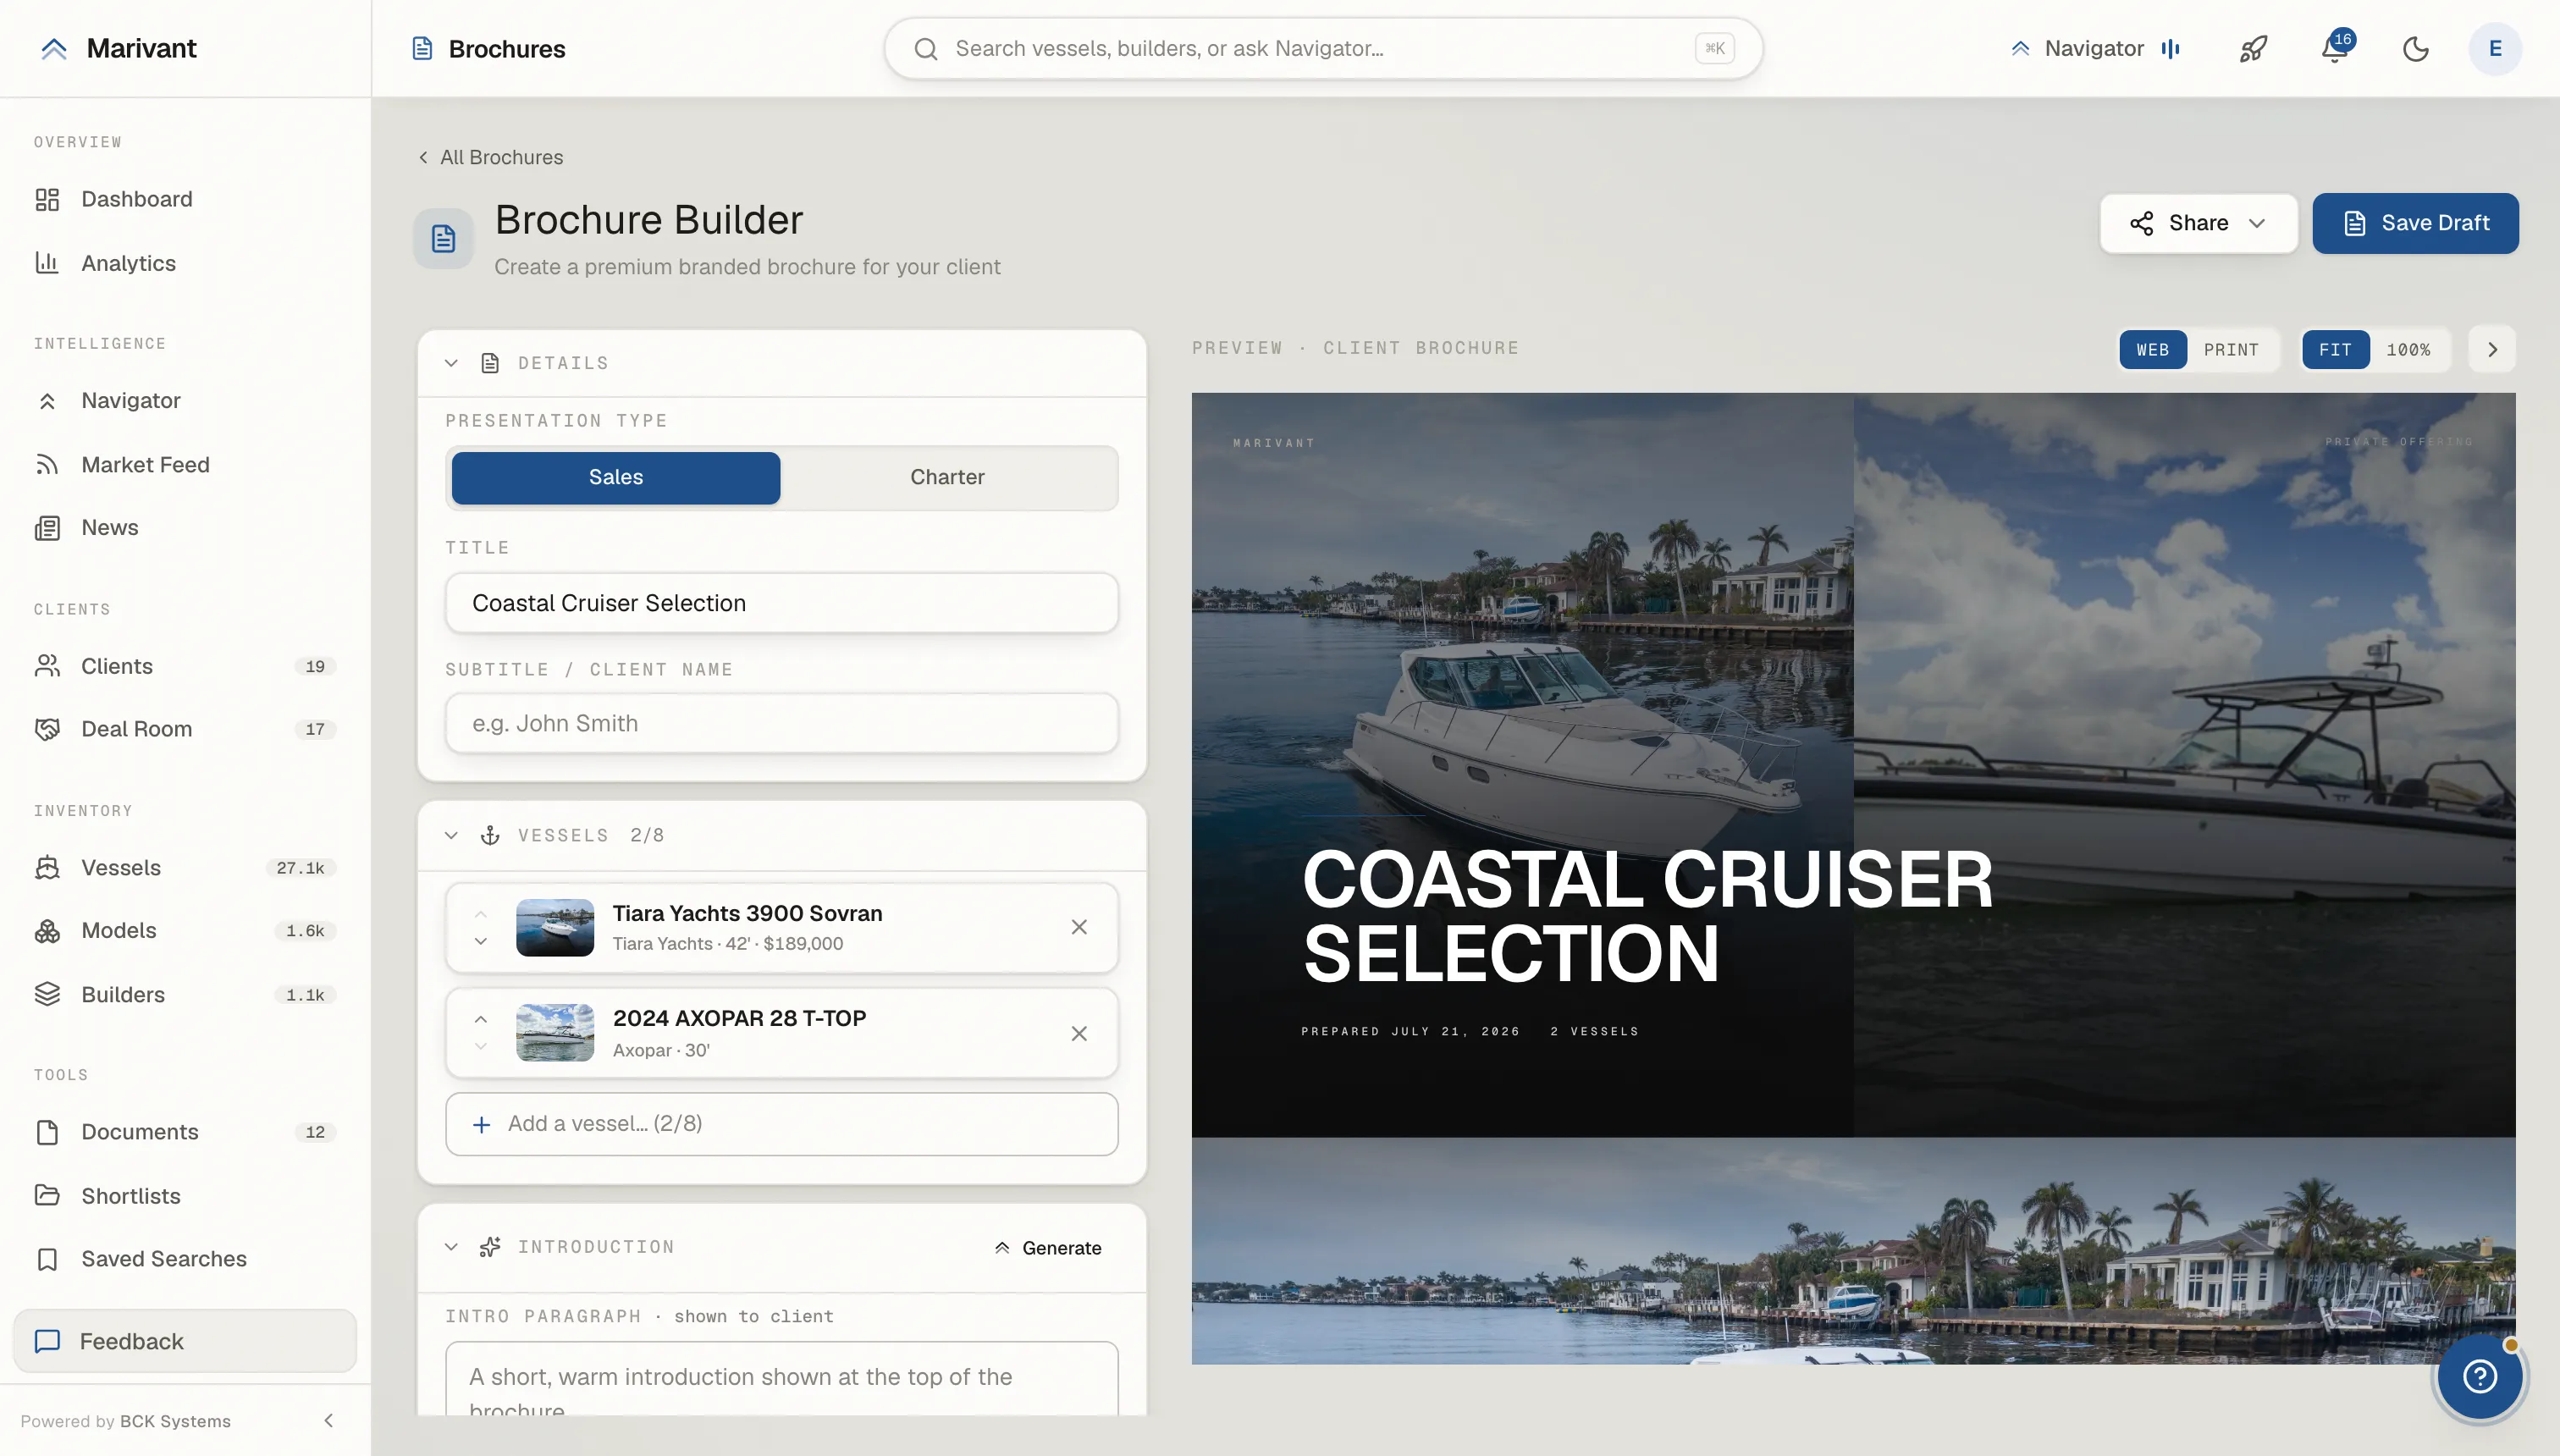
Task: Click the Details document icon
Action: pos(490,363)
